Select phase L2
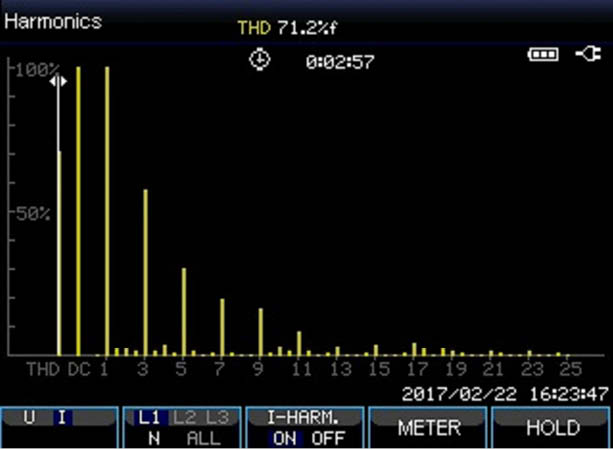This screenshot has height=450, width=613. coord(185,419)
